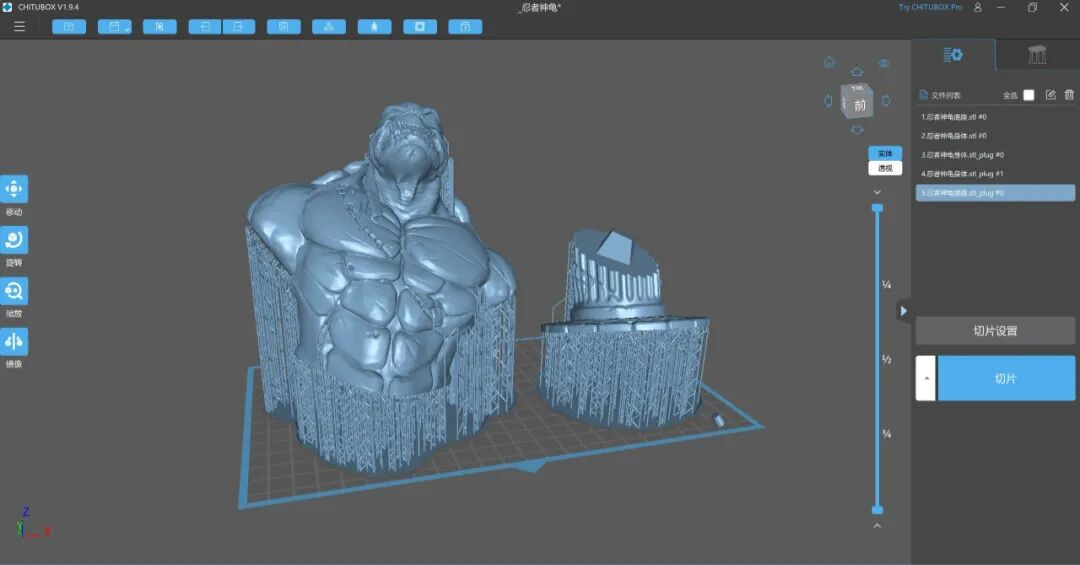Click the undo toolbar button
Viewport: 1080px width, 565px height.
pos(205,27)
